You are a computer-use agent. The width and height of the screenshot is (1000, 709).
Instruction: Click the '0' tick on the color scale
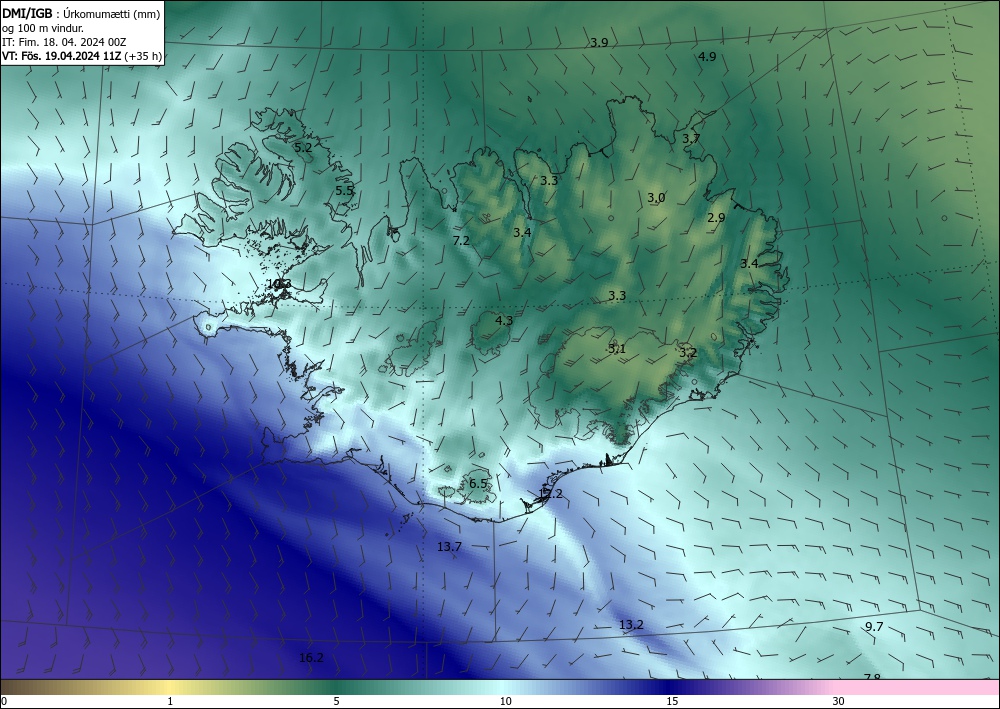click(x=4, y=701)
